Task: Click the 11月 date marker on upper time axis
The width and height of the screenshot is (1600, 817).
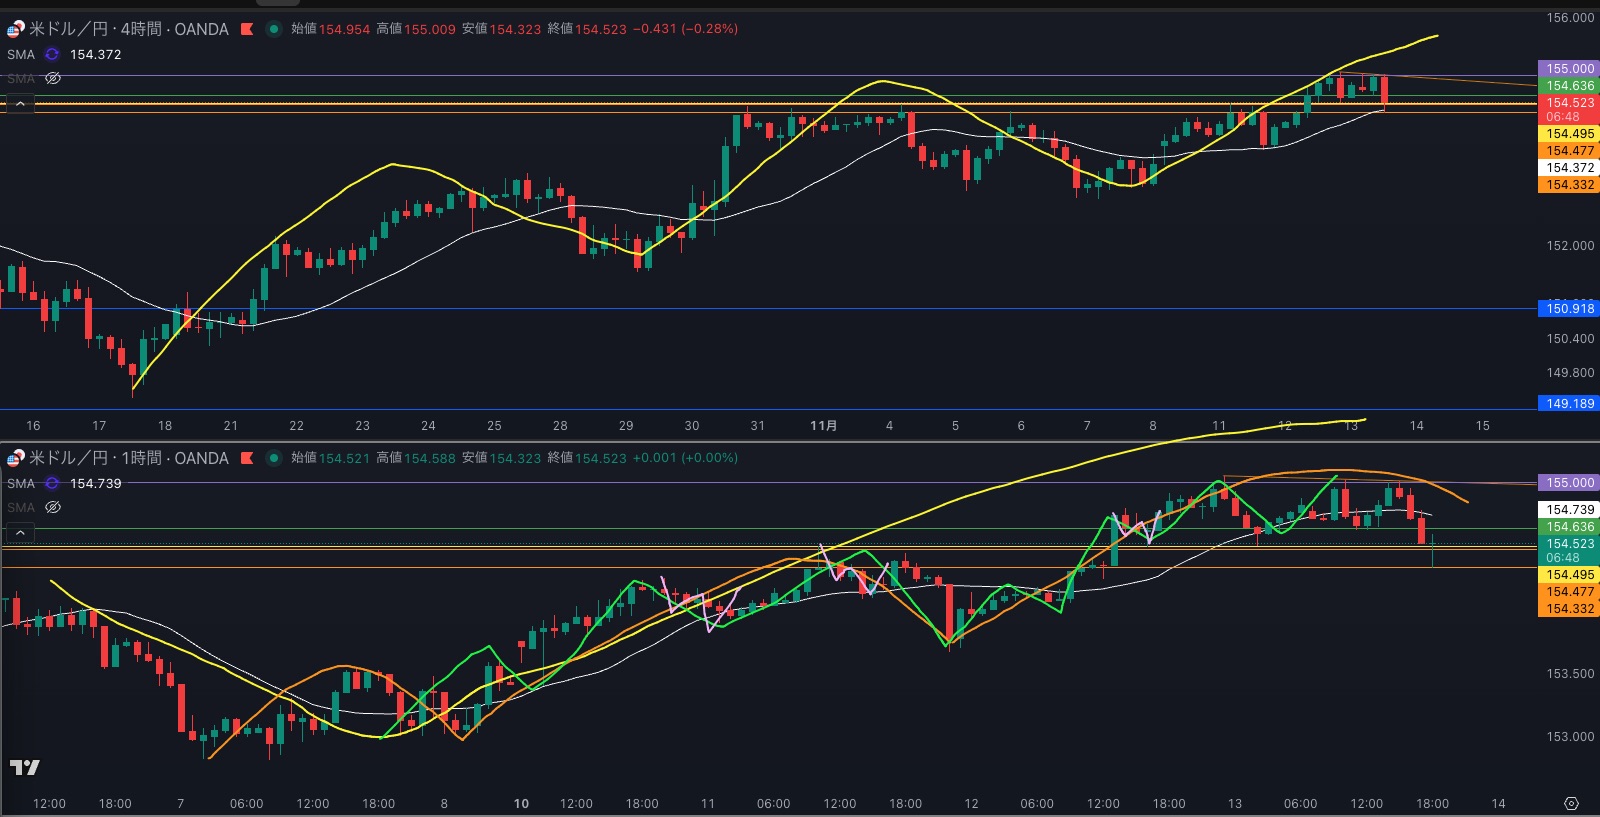Action: (x=823, y=426)
